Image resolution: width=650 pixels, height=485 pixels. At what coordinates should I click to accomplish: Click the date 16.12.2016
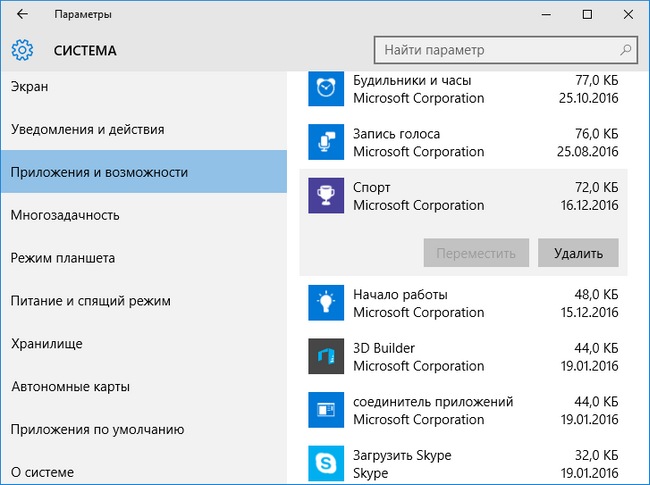pos(589,205)
